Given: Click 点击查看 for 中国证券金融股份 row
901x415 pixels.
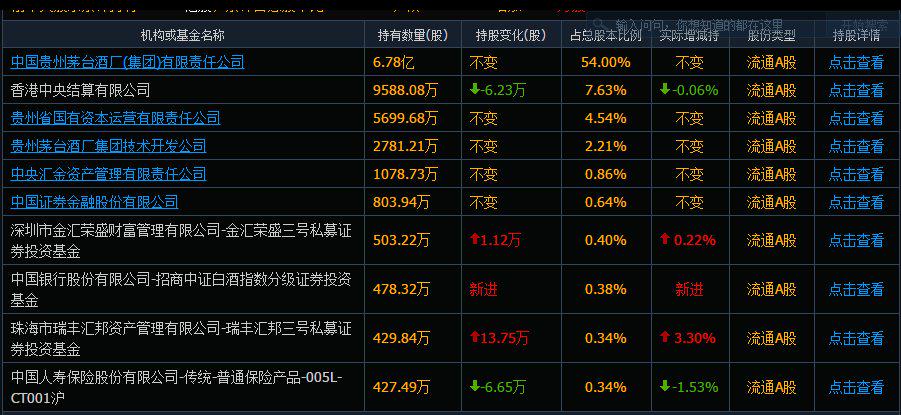Looking at the screenshot, I should pyautogui.click(x=856, y=202).
